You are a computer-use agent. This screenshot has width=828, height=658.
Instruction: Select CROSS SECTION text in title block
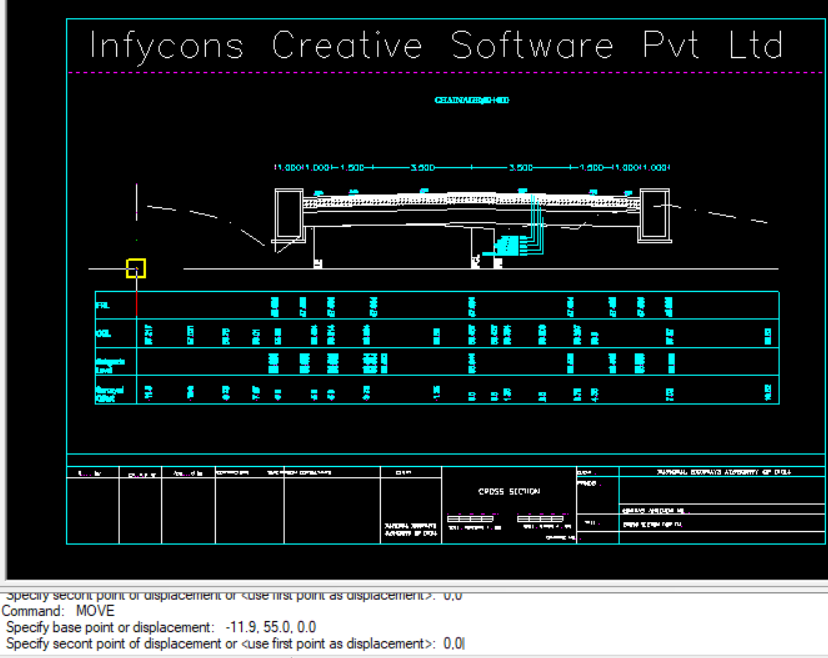pos(509,491)
